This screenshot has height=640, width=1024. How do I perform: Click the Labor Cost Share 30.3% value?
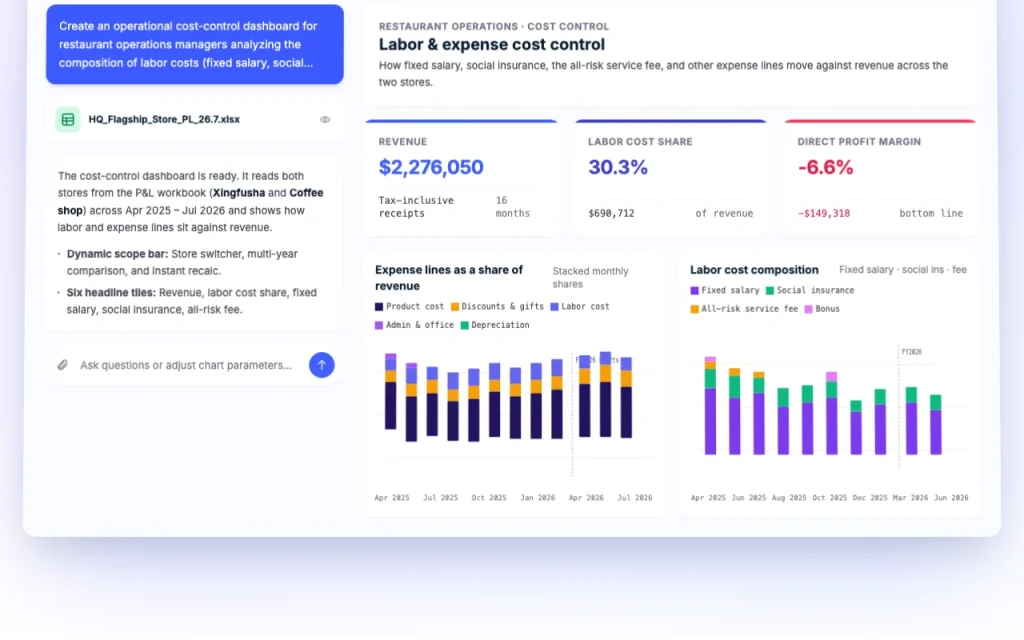pyautogui.click(x=618, y=167)
